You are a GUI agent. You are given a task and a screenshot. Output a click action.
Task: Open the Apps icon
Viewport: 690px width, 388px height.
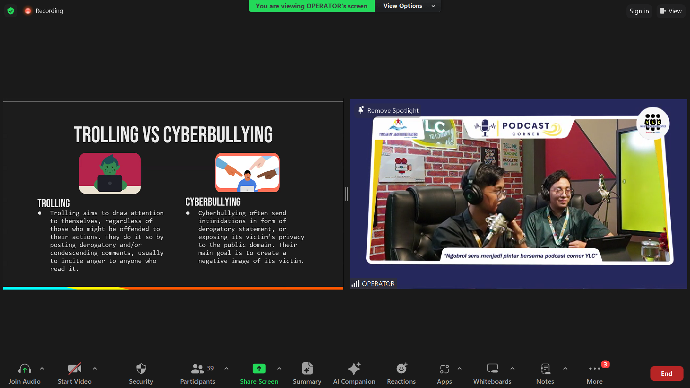pos(444,369)
